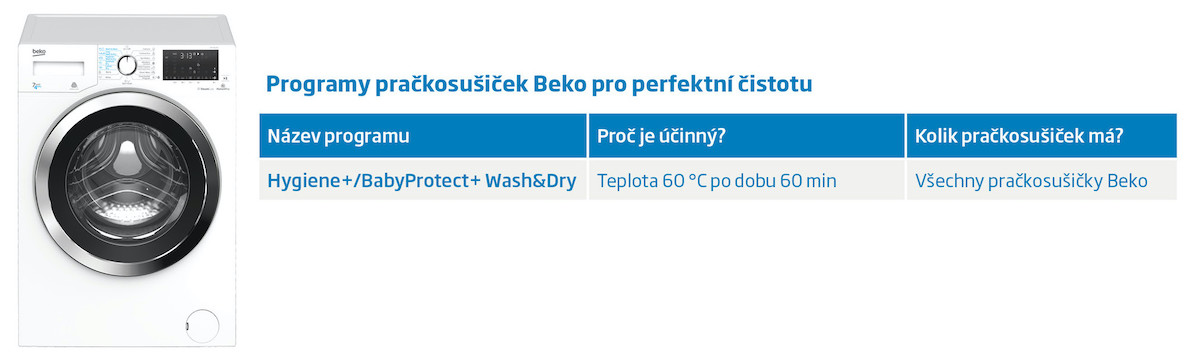
Task: Click heading 'Programy pračkosušiček Beko pro perfektní čistotu'
Action: point(539,84)
